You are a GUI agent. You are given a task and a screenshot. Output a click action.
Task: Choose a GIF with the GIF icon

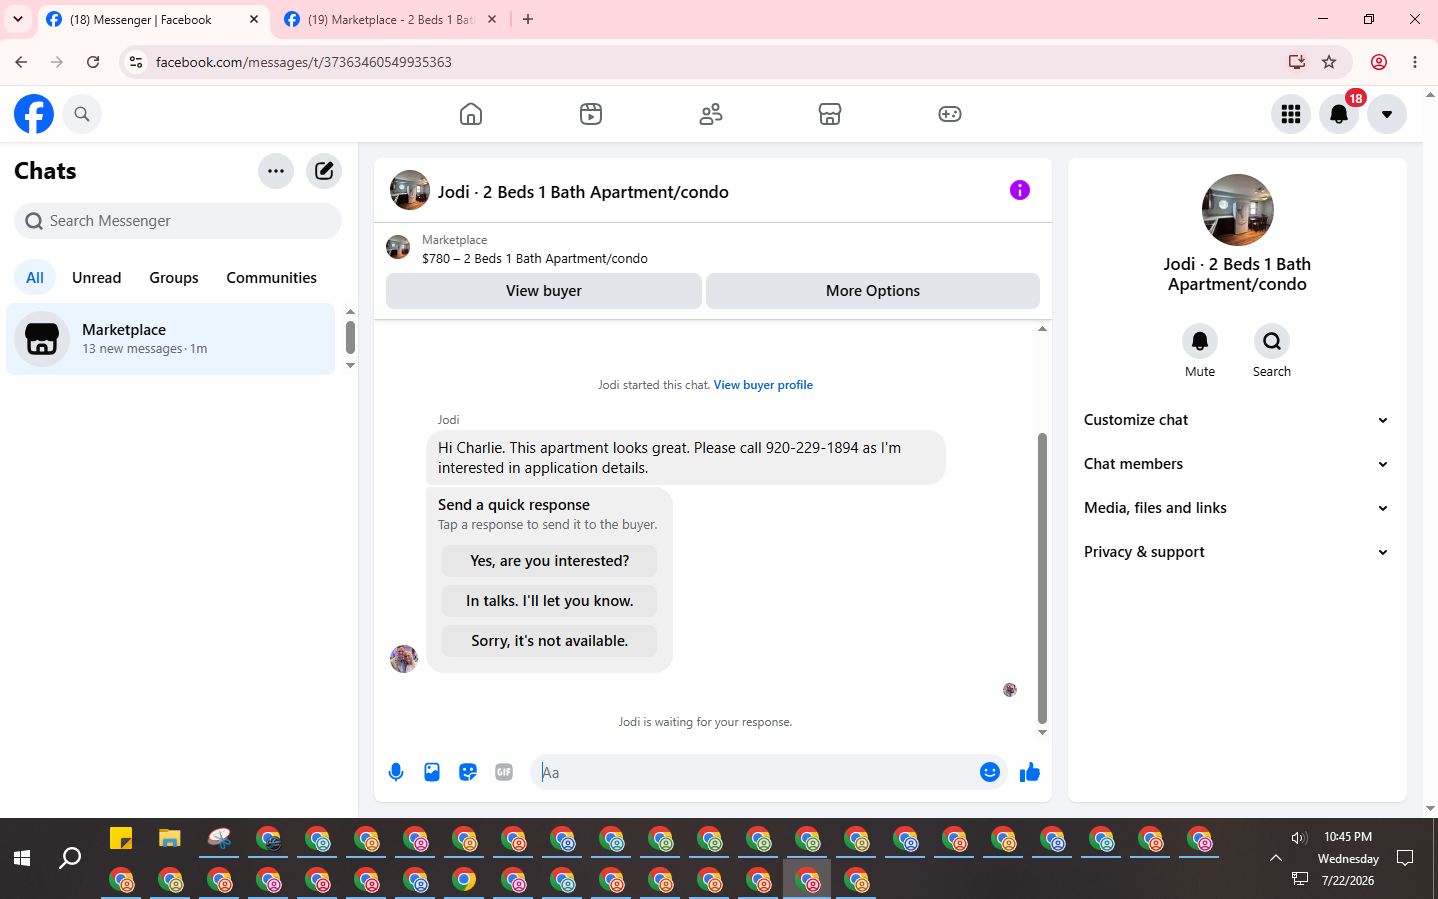coord(504,772)
